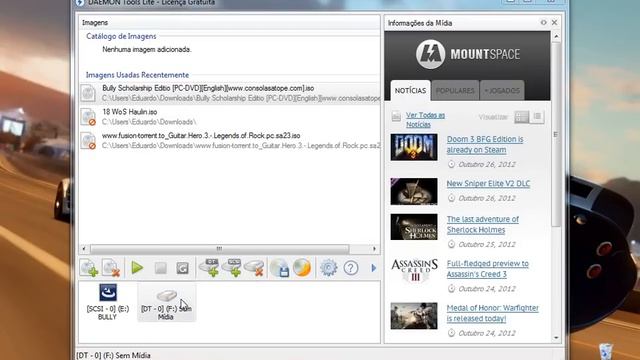The width and height of the screenshot is (640, 360).
Task: Click the horizontal scrollbar thumb in image list
Action: (x=220, y=249)
